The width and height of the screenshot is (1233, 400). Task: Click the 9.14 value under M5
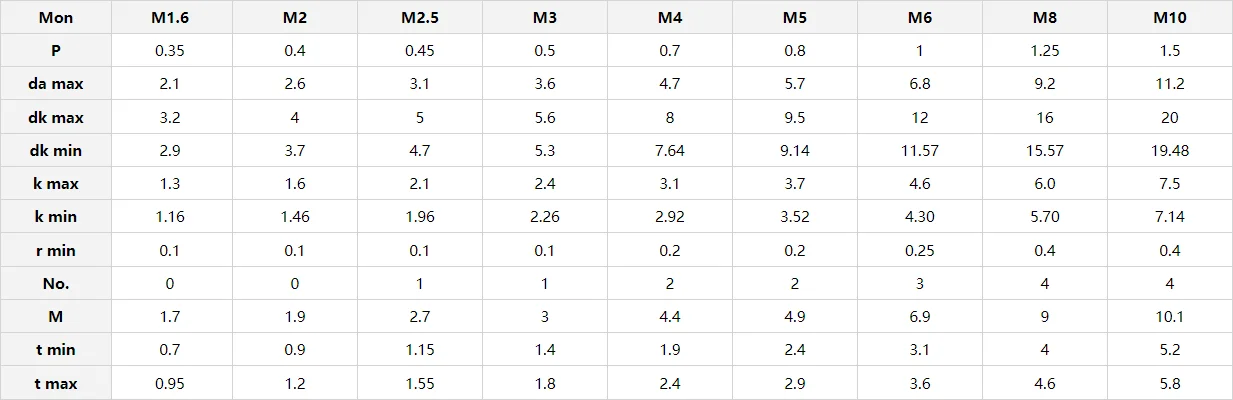[x=795, y=151]
